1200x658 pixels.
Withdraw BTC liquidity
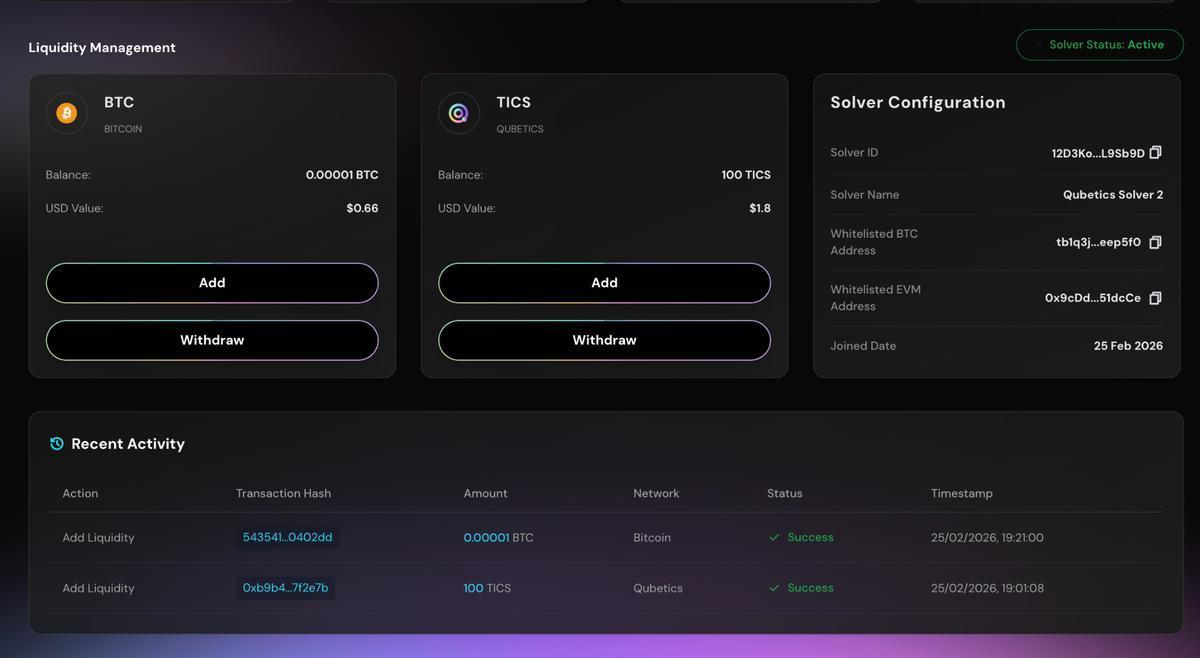pos(212,340)
